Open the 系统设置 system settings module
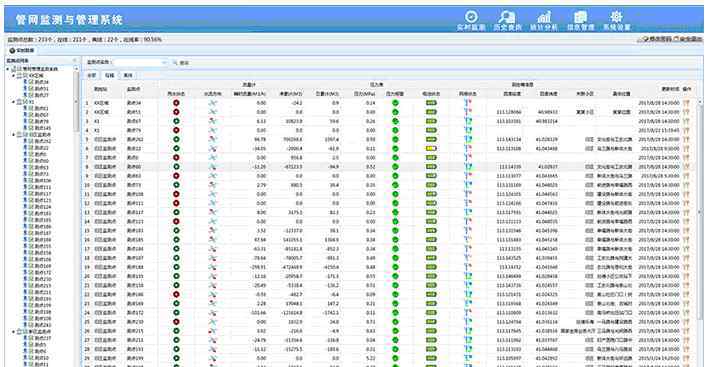 [616, 21]
